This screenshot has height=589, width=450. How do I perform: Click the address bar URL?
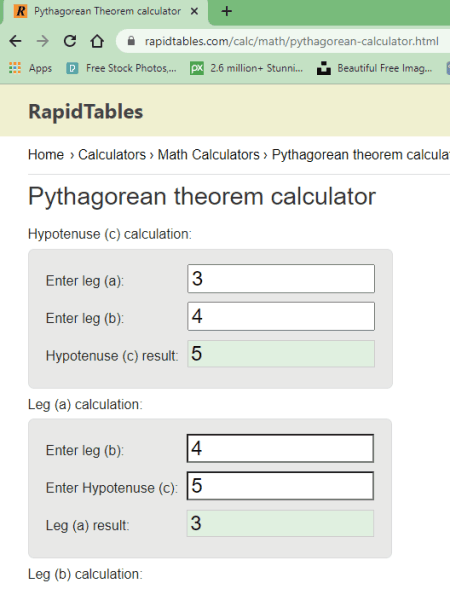pyautogui.click(x=291, y=41)
